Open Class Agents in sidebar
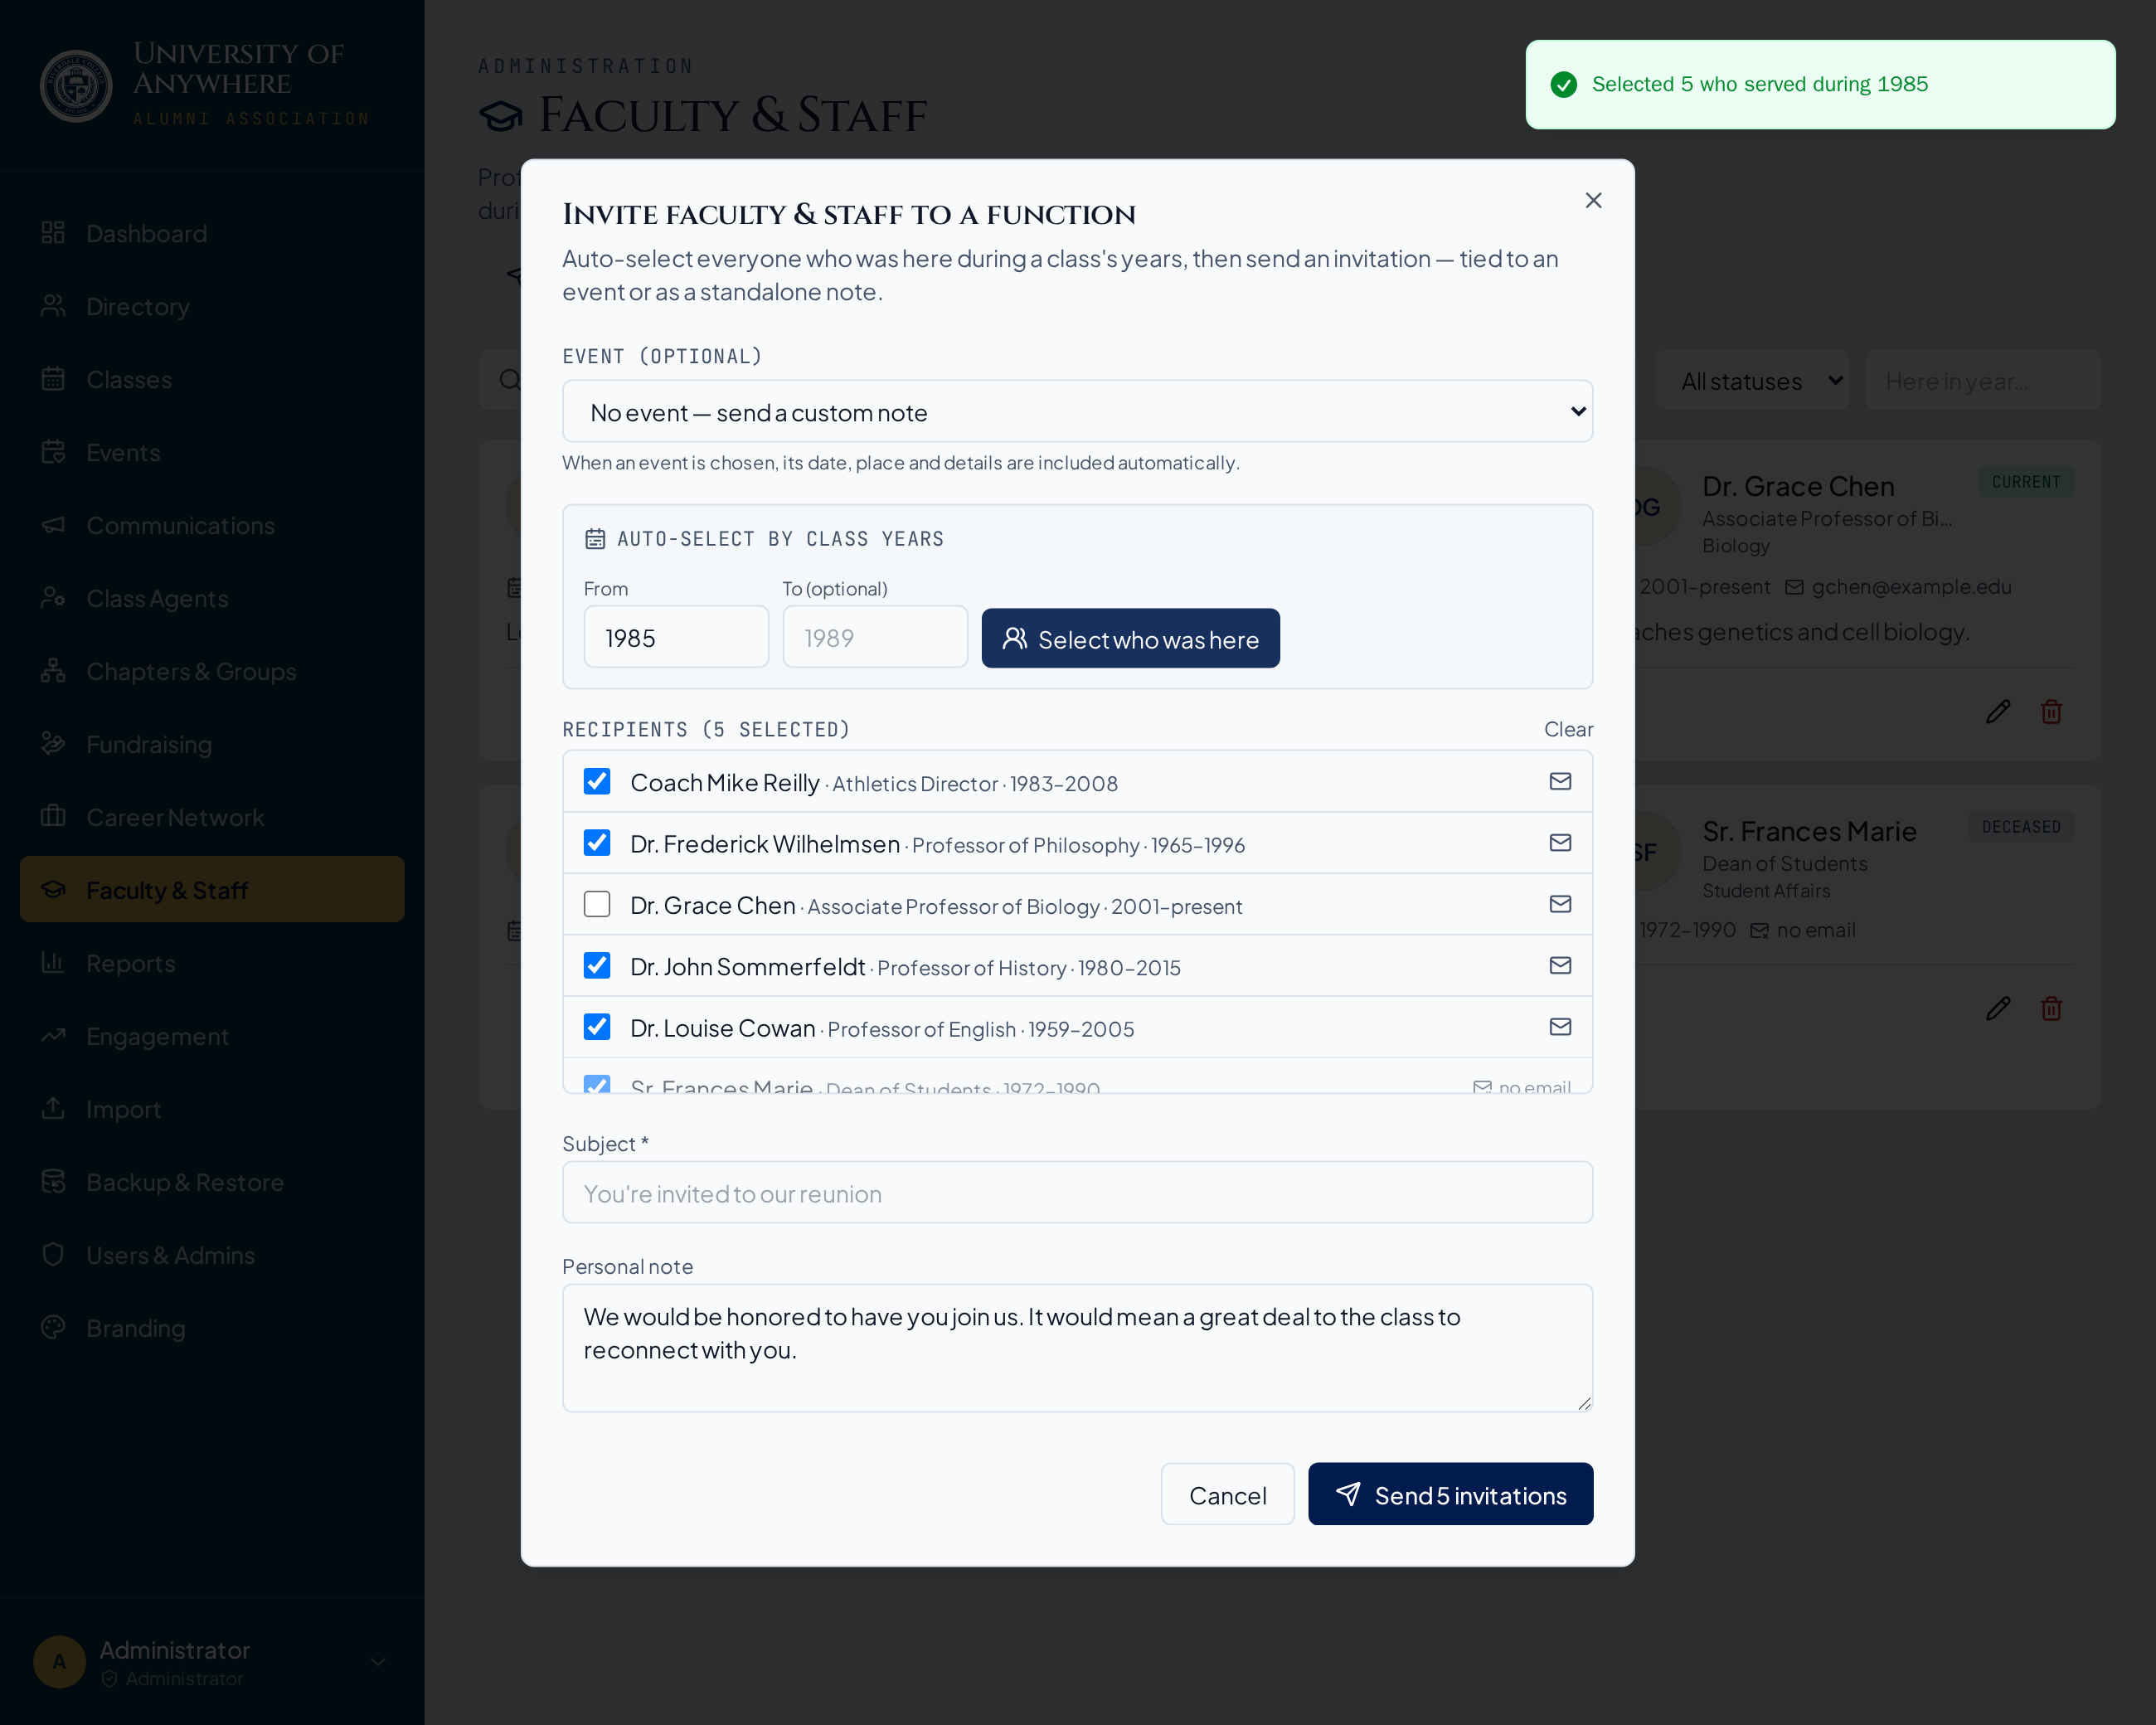This screenshot has height=1725, width=2156. (212, 598)
